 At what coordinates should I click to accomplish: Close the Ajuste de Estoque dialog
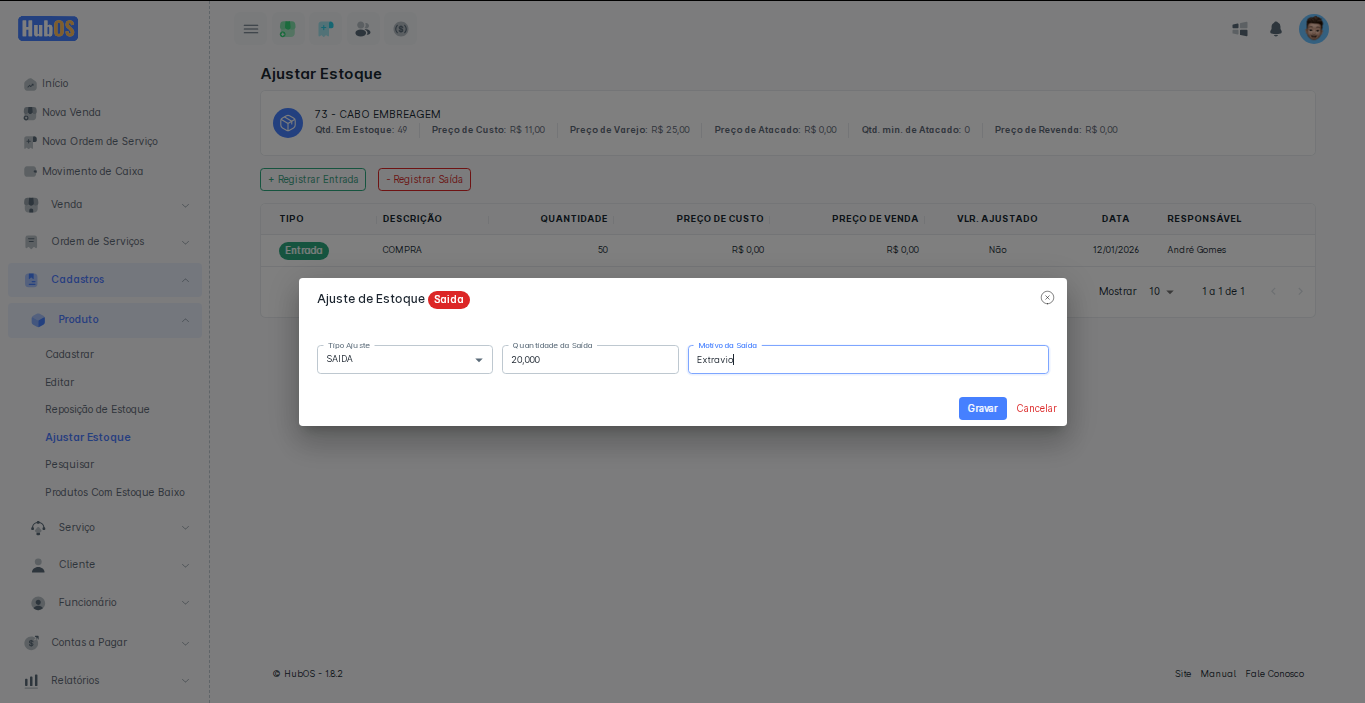click(x=1047, y=297)
